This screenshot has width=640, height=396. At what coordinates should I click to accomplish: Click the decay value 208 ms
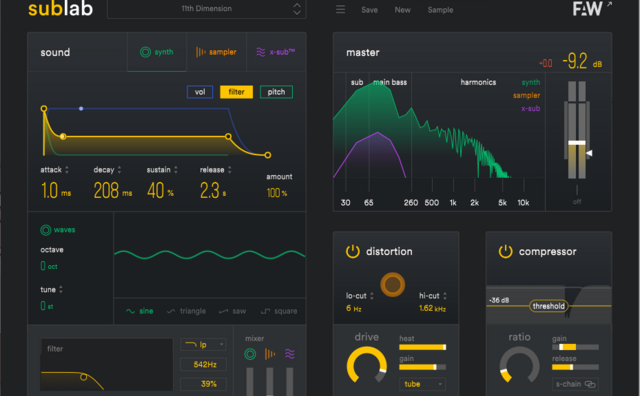click(x=113, y=191)
